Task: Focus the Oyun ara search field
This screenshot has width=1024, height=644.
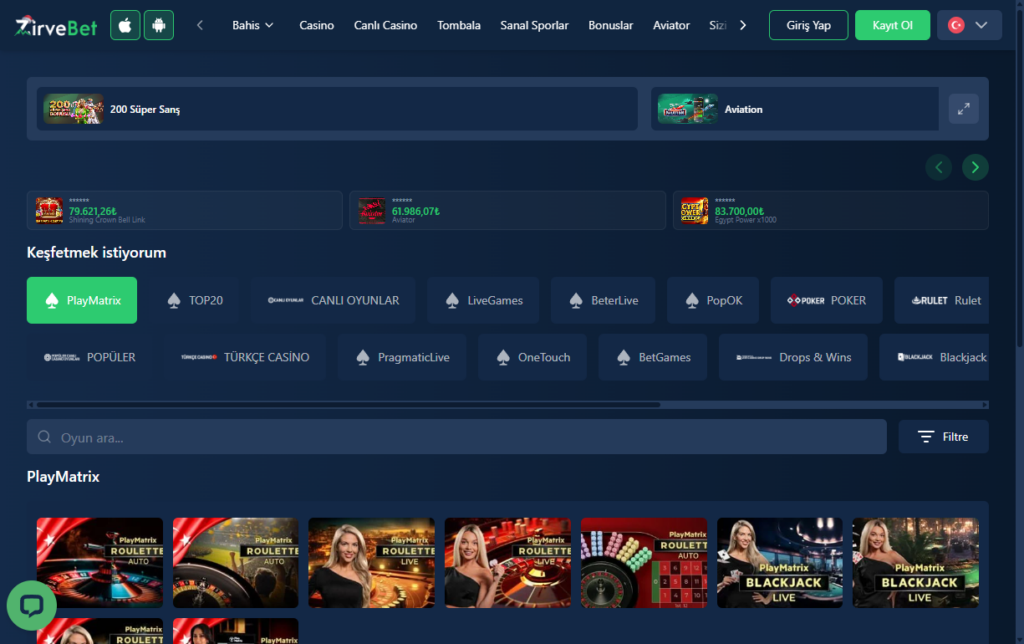Action: click(x=456, y=437)
